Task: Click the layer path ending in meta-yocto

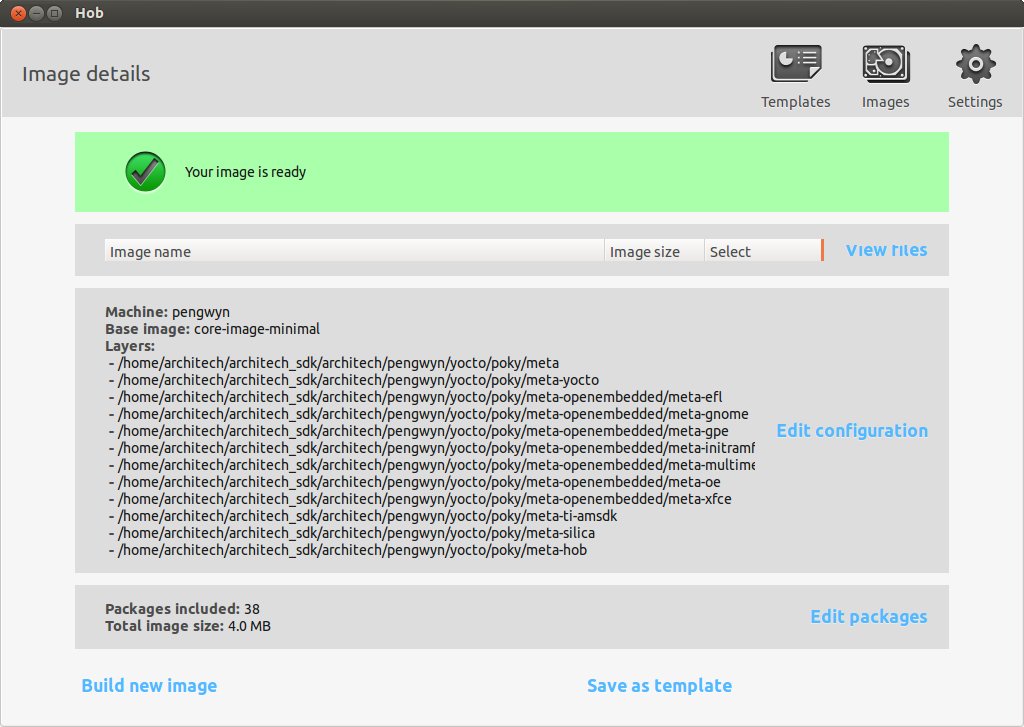Action: coord(354,380)
